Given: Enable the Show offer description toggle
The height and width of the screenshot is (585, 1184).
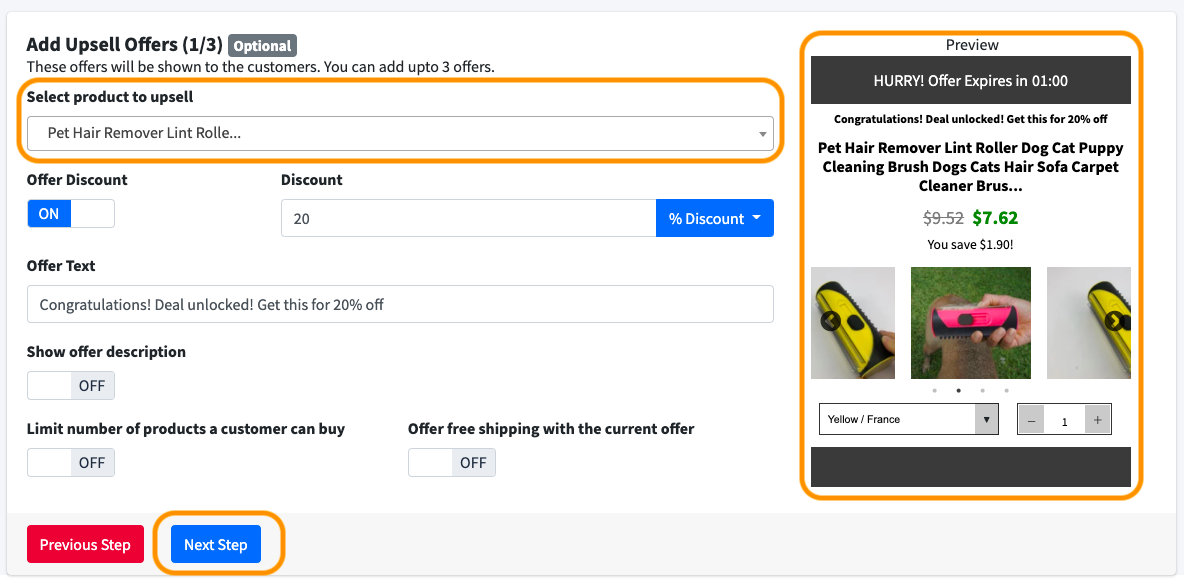Looking at the screenshot, I should [x=71, y=386].
